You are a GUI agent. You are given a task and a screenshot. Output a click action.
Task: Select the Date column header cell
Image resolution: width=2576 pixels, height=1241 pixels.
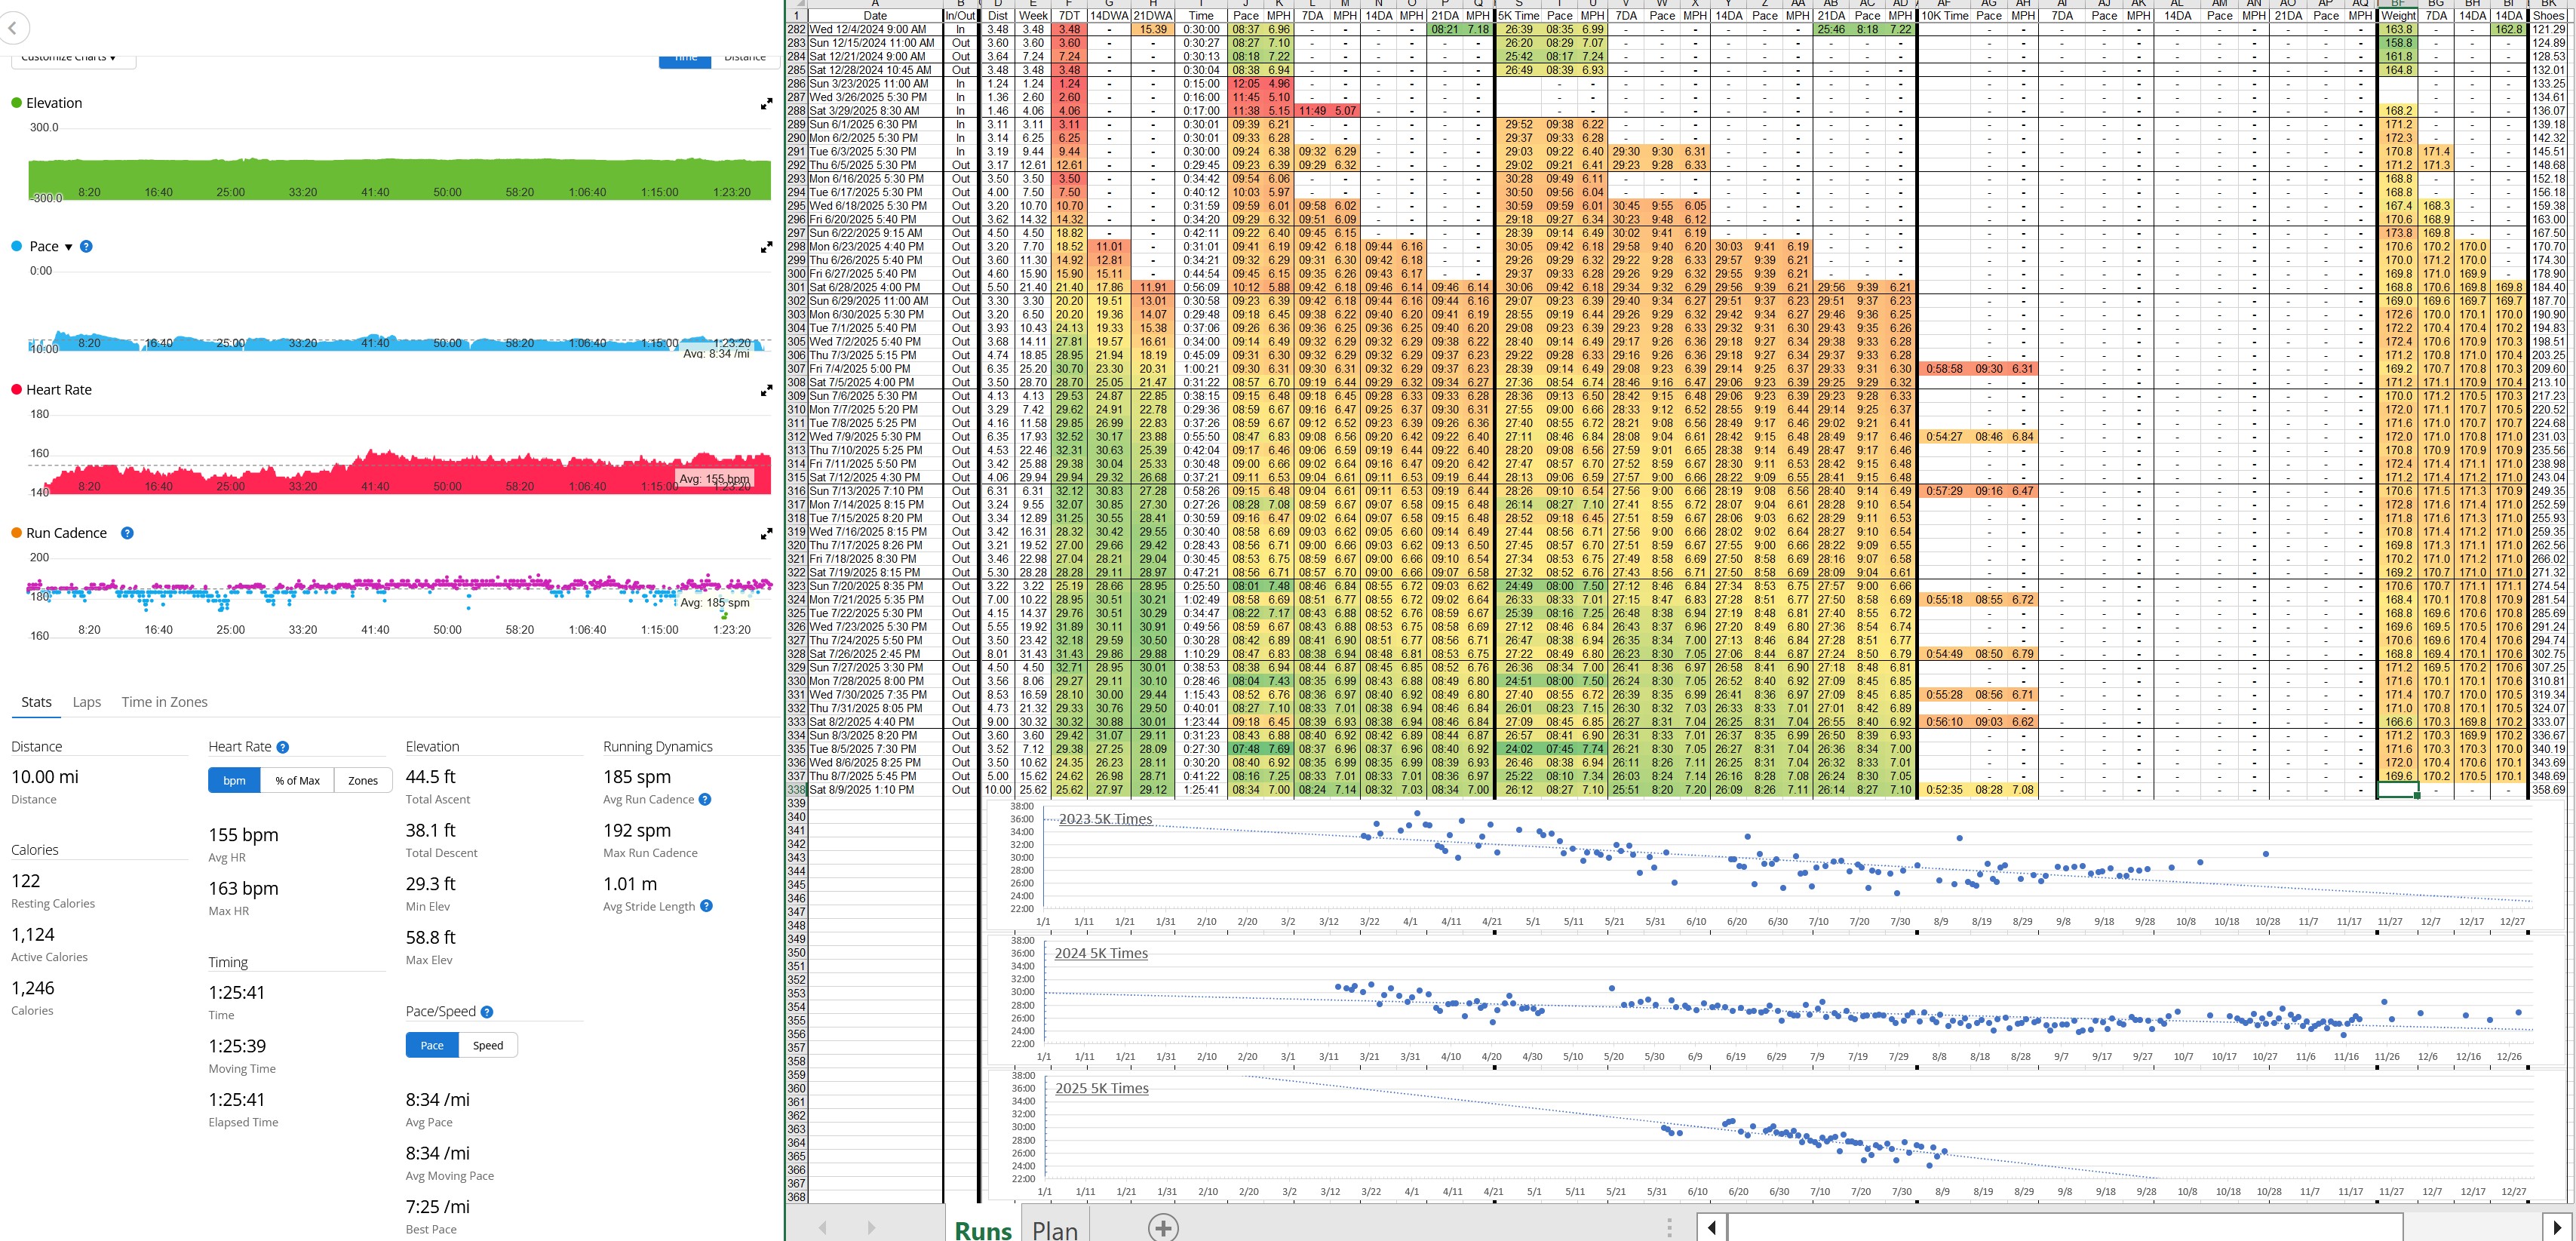875,16
